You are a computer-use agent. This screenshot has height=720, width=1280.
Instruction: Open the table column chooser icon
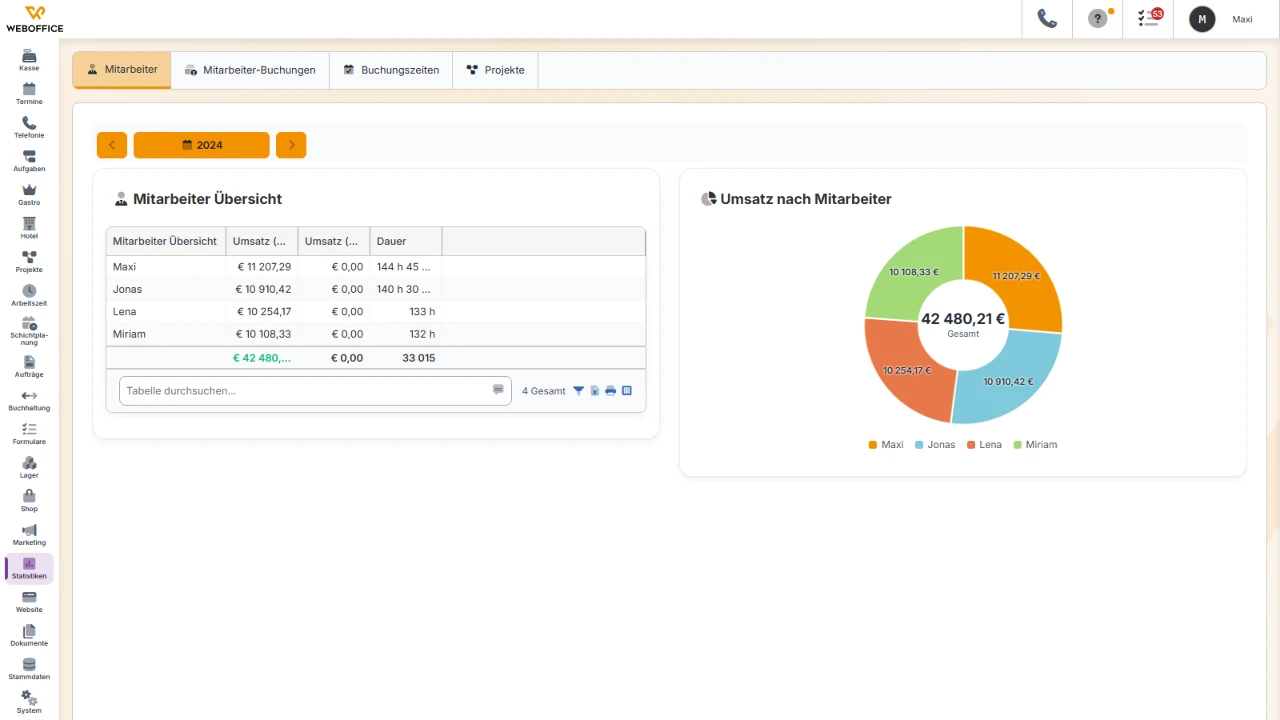627,391
